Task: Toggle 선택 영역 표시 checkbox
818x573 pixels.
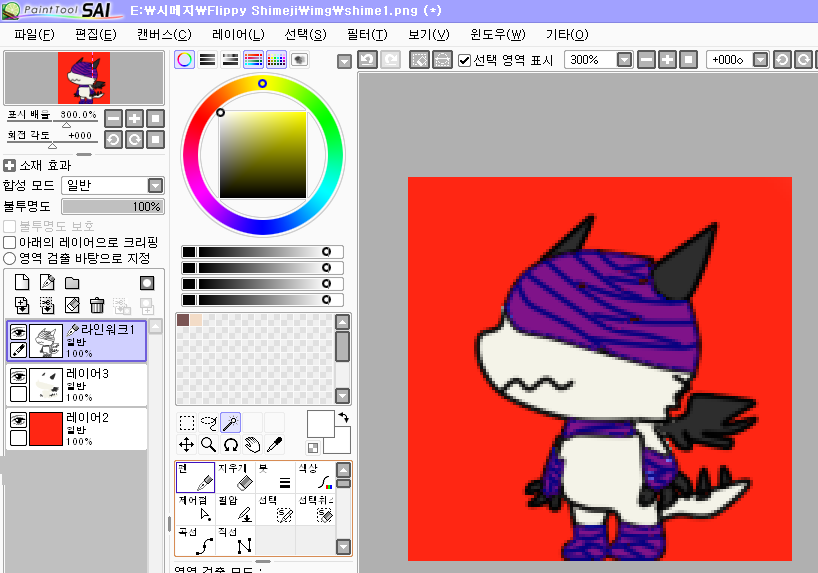Action: [x=464, y=61]
